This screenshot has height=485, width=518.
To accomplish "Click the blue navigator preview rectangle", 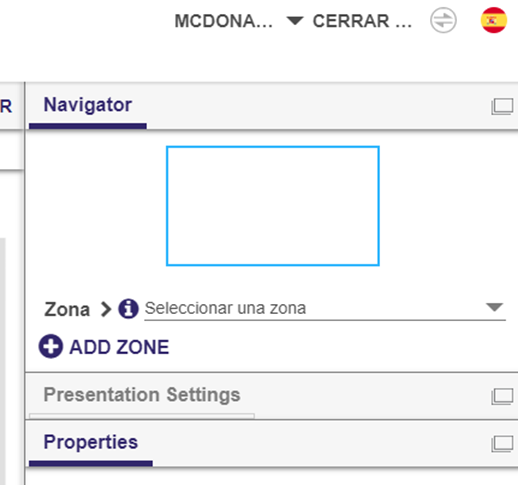I will [x=273, y=206].
